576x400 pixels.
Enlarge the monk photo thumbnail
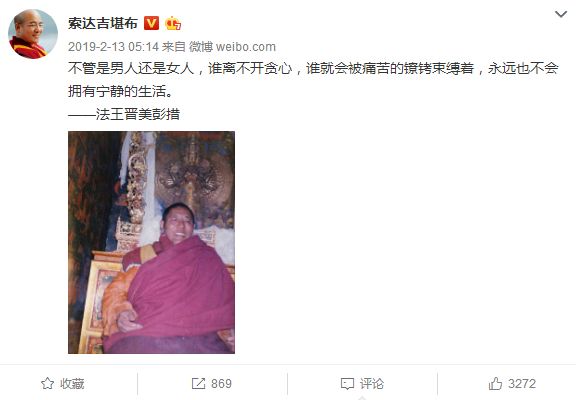[x=151, y=242]
